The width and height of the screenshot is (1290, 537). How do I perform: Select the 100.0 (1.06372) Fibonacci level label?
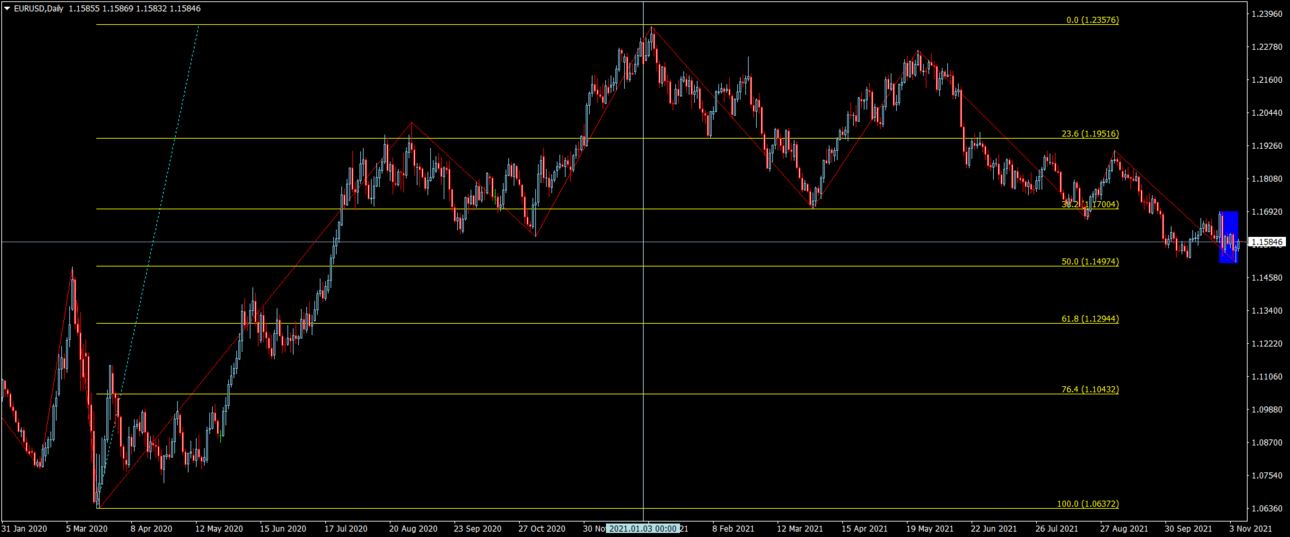click(x=1088, y=504)
